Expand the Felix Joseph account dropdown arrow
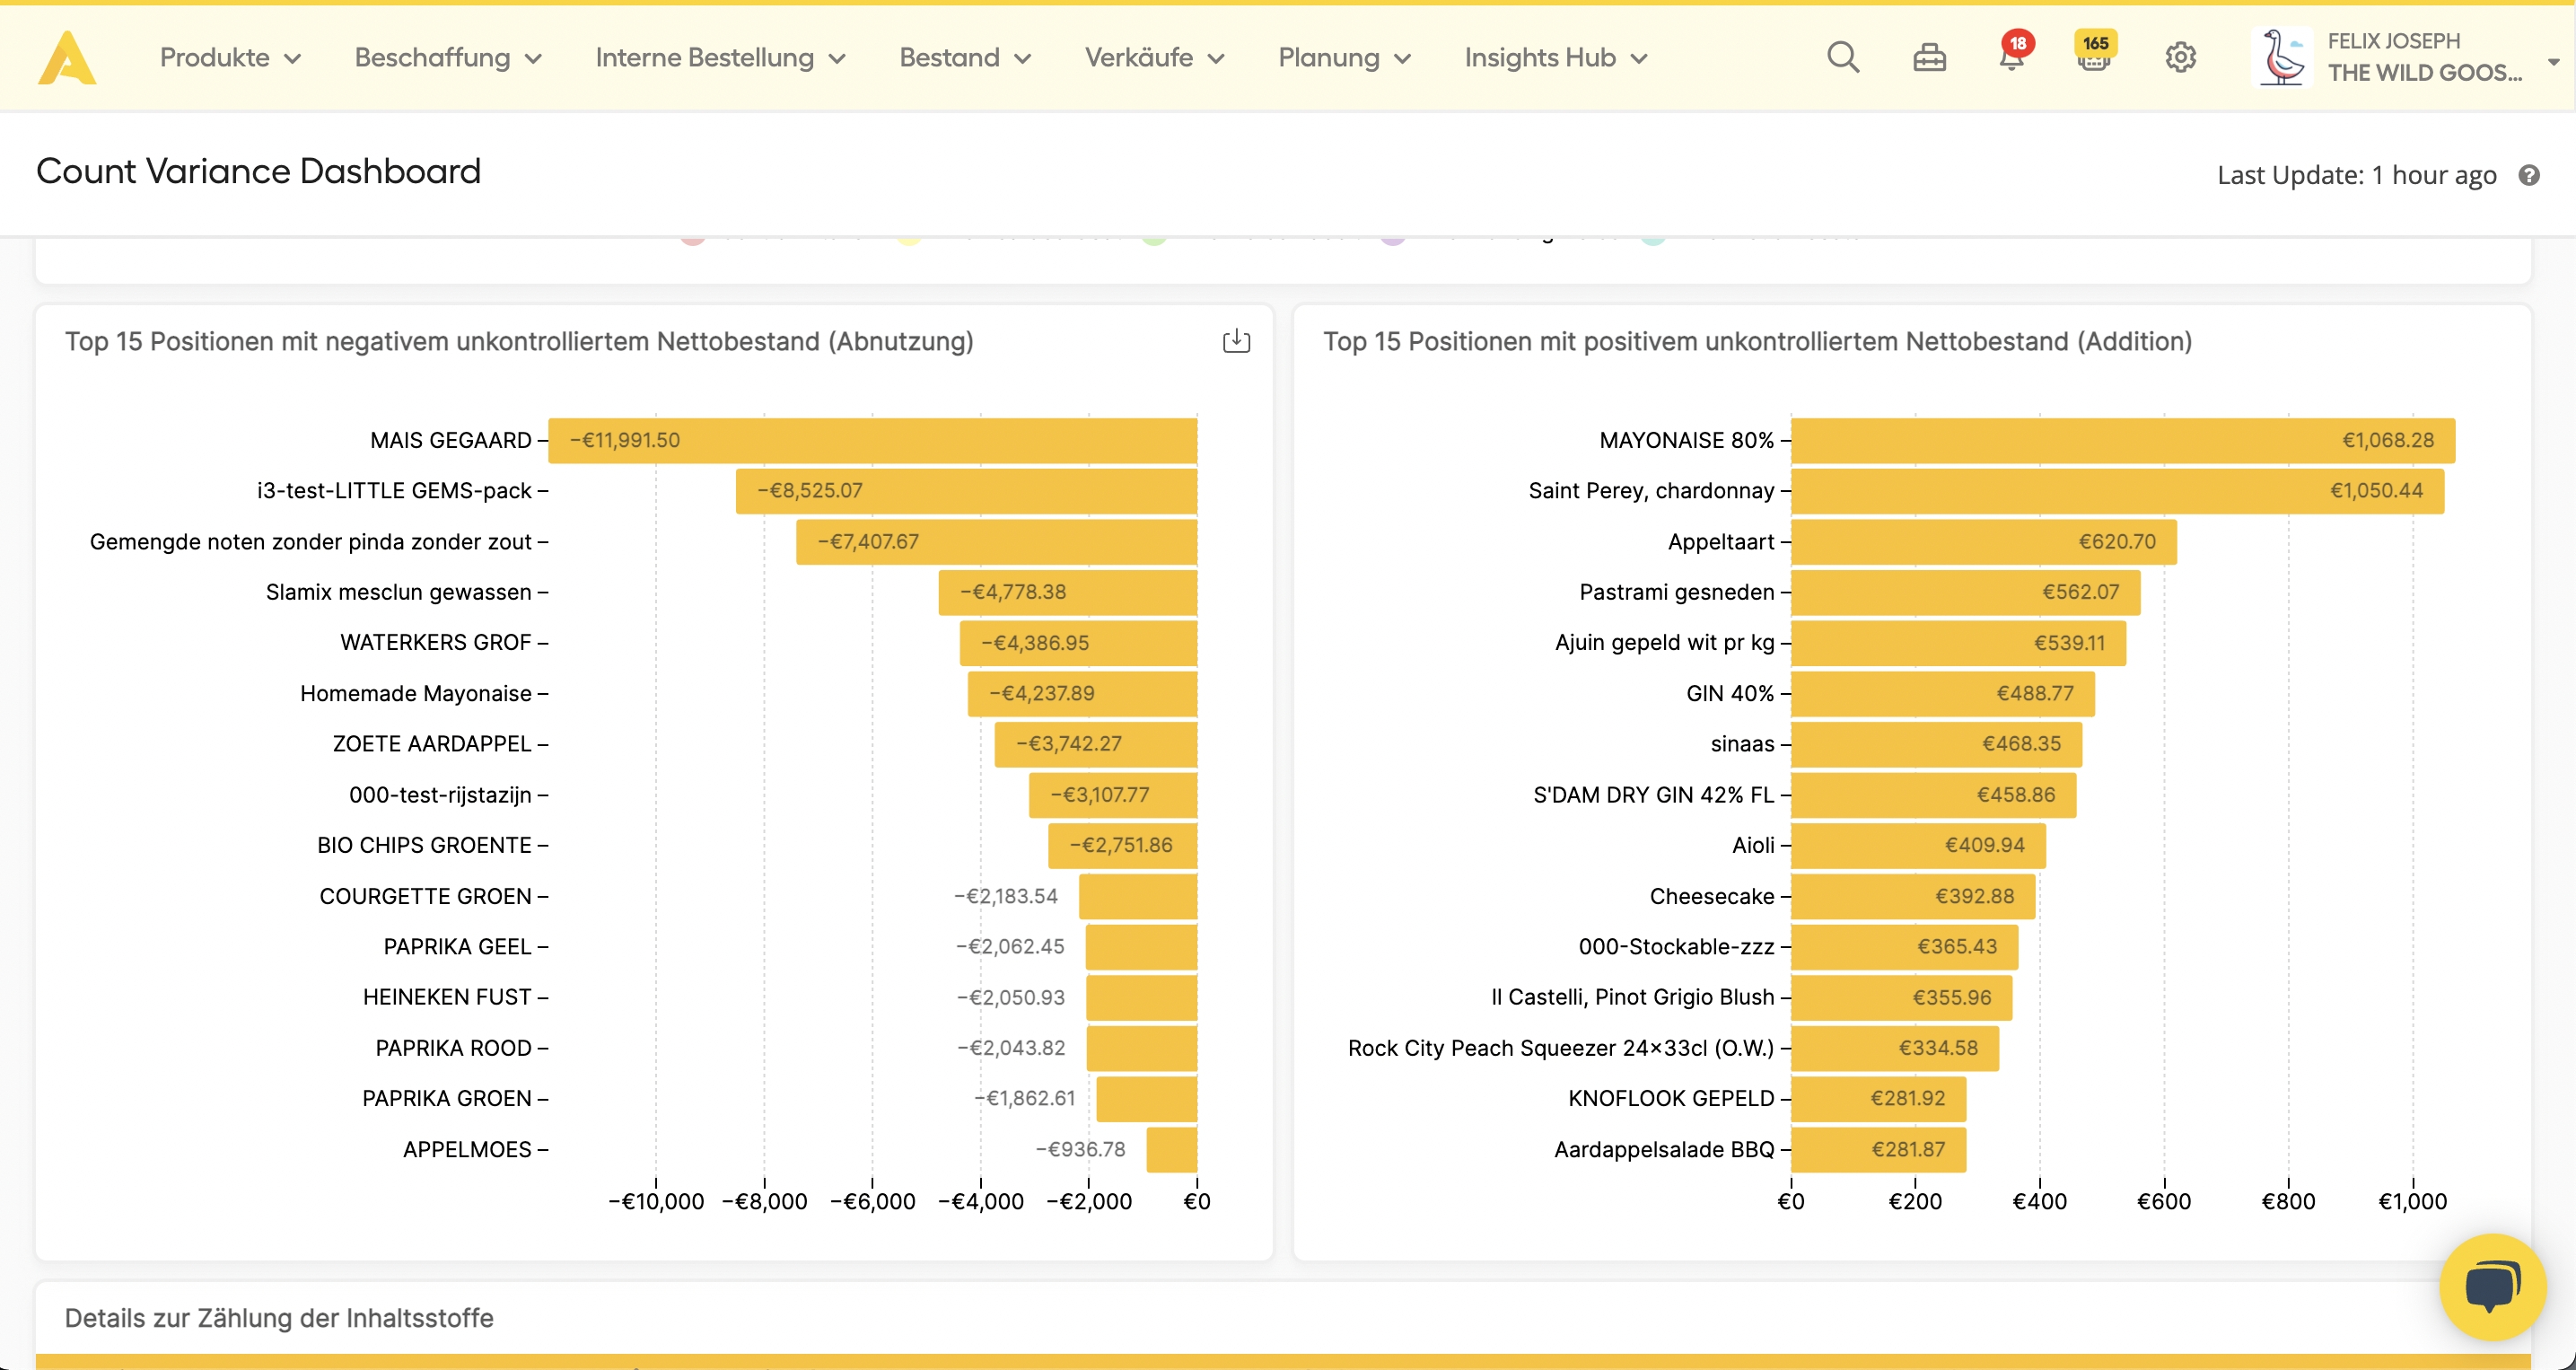 (2553, 61)
